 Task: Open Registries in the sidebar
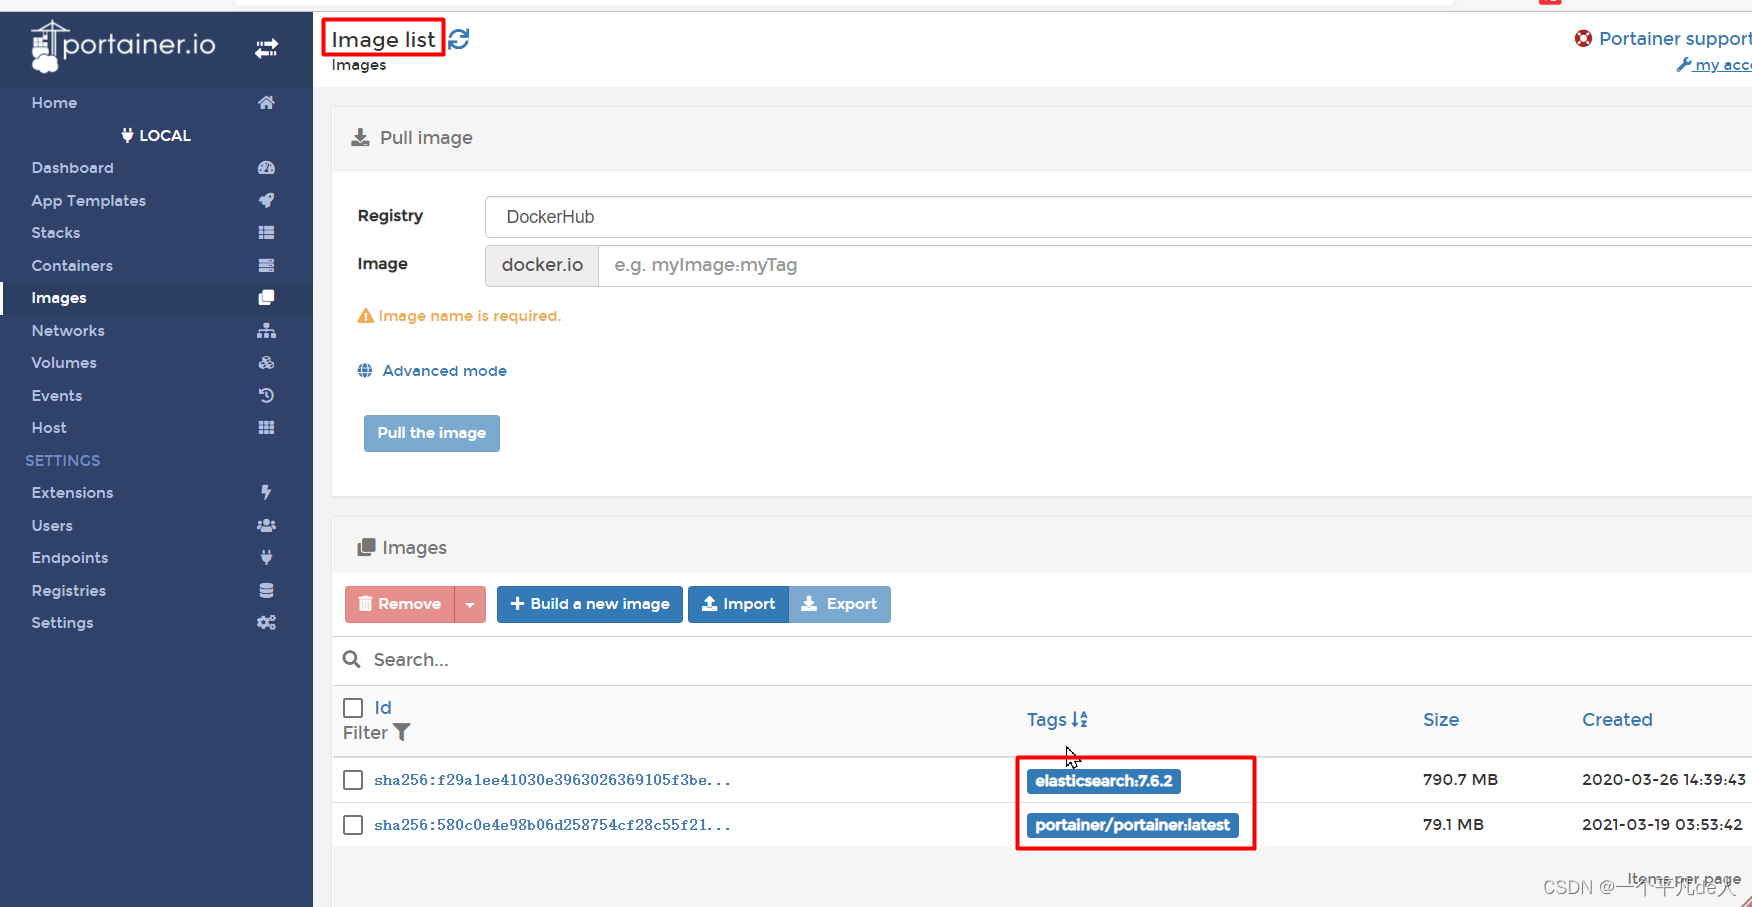point(69,590)
